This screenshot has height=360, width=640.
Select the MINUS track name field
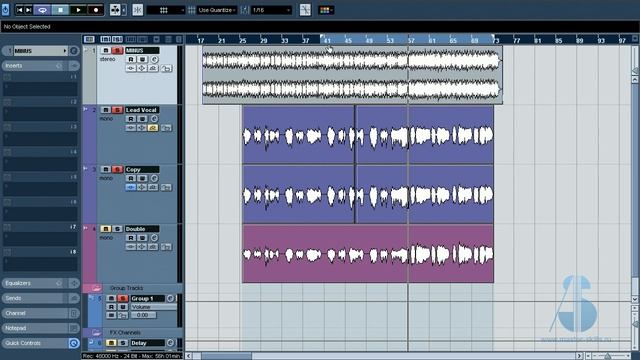142,51
